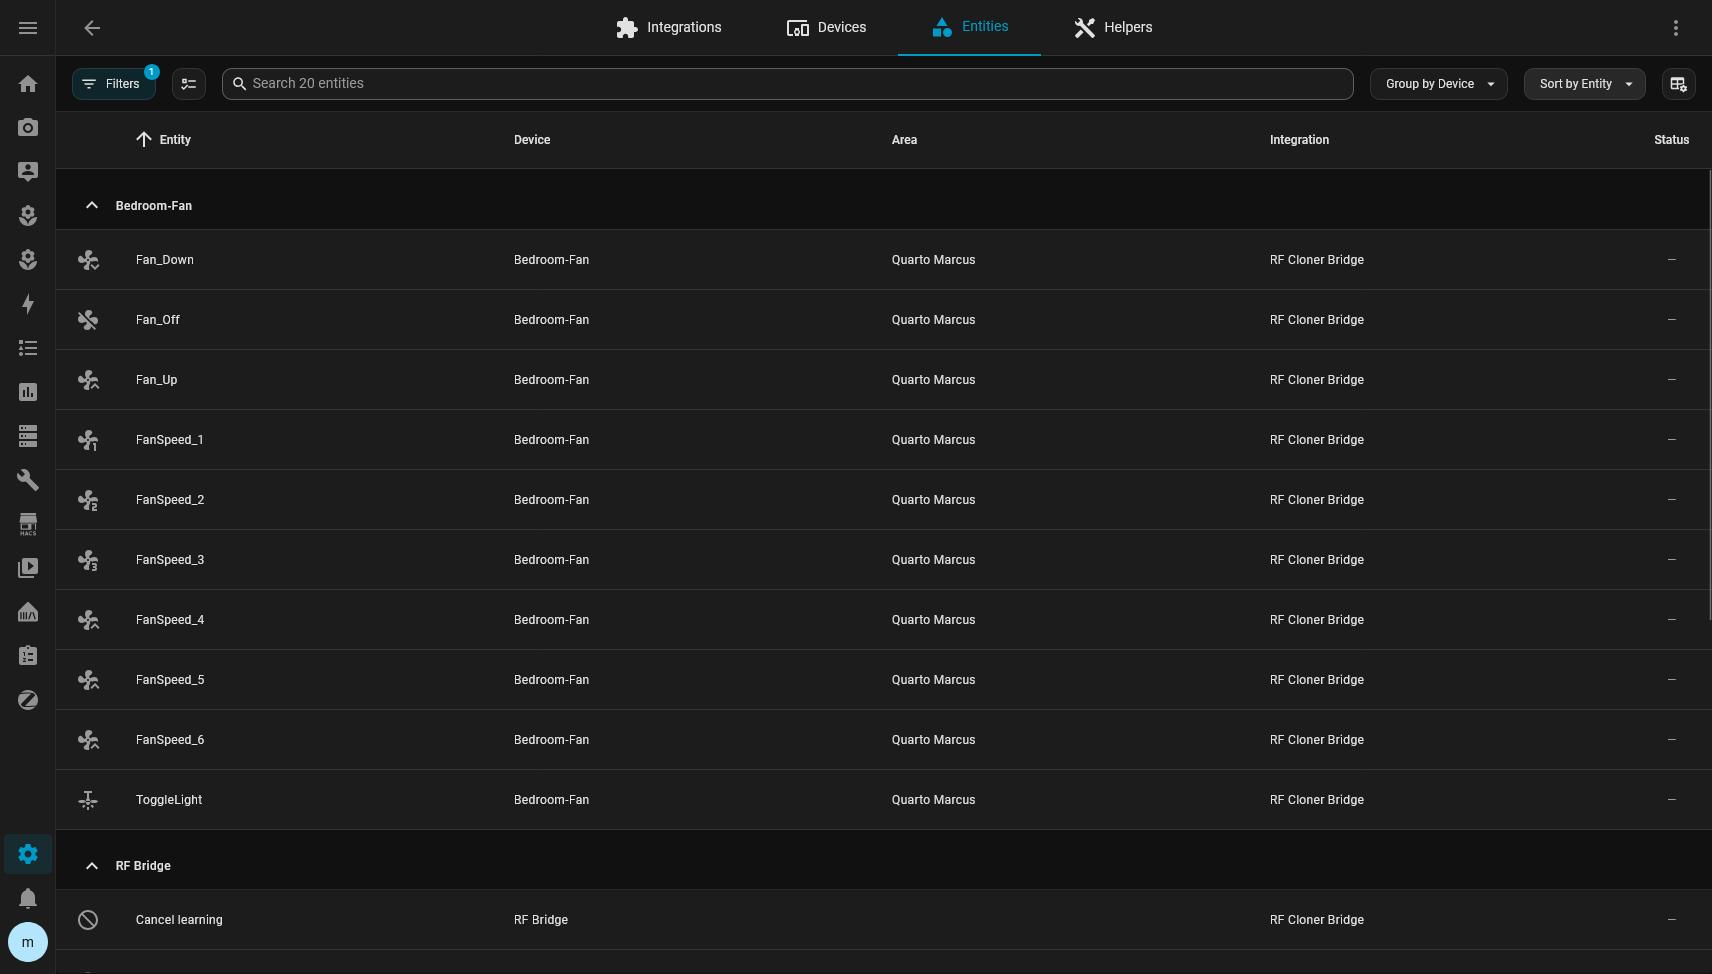
Task: Open the Sort by Entity dropdown
Action: pos(1585,84)
